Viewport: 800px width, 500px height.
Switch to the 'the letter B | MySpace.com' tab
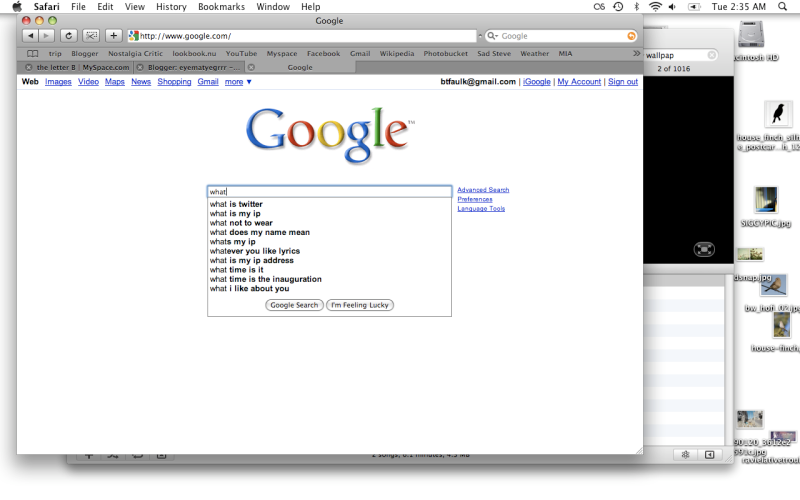(77, 67)
